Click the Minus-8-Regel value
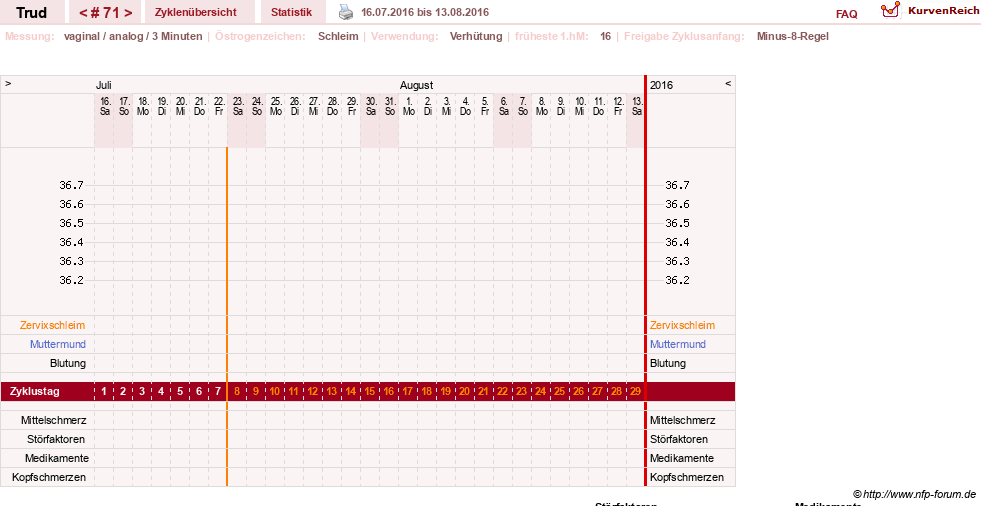The image size is (981, 506). tap(793, 36)
